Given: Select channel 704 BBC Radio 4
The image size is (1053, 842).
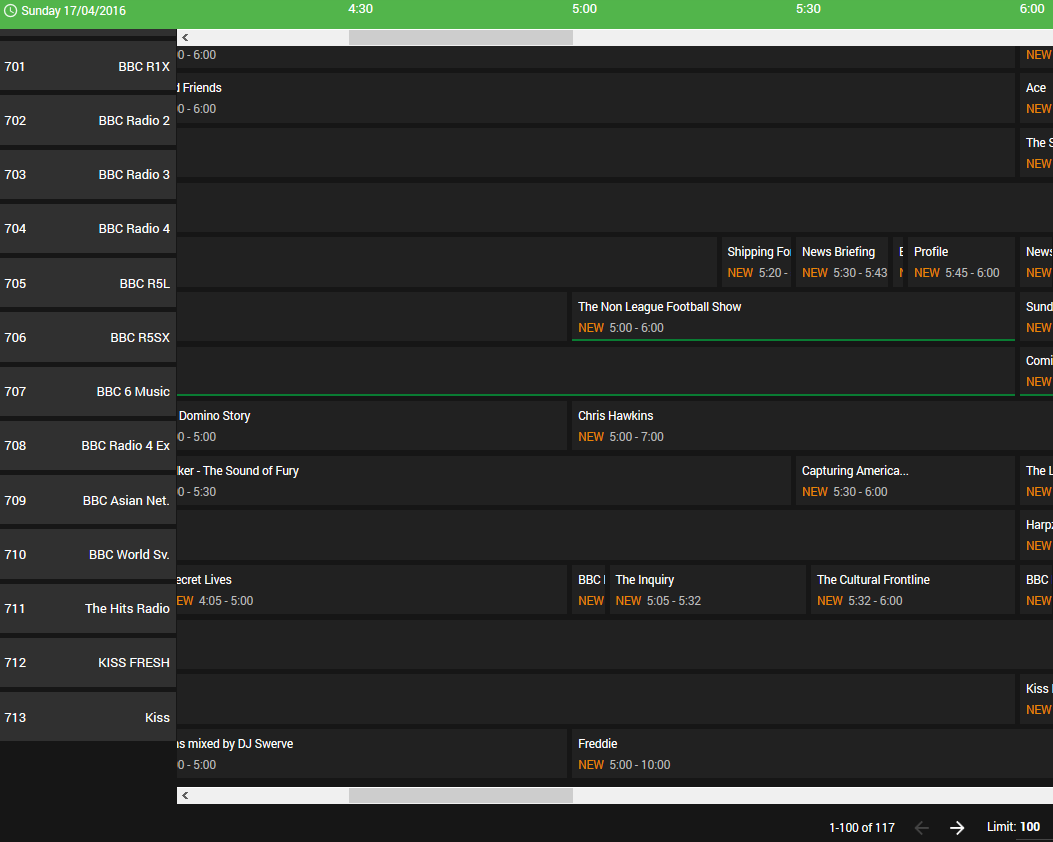Looking at the screenshot, I should click(x=88, y=228).
